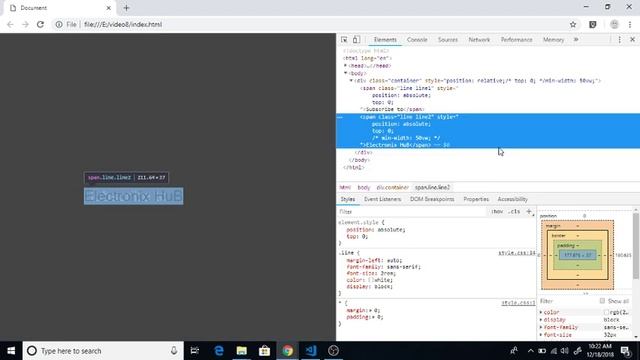Open the Chrome profile avatar

tap(614, 24)
